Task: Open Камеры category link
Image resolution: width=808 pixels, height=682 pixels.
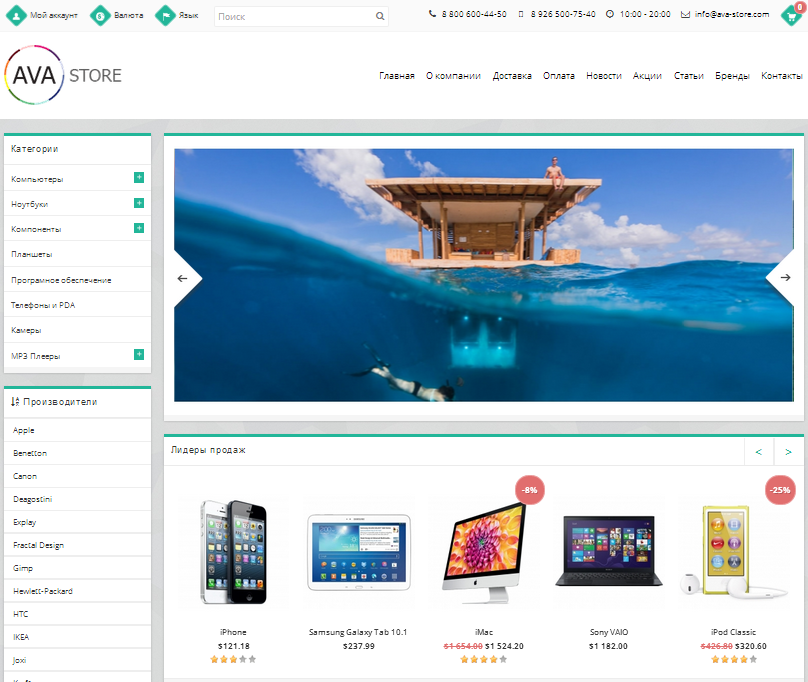Action: (x=26, y=330)
